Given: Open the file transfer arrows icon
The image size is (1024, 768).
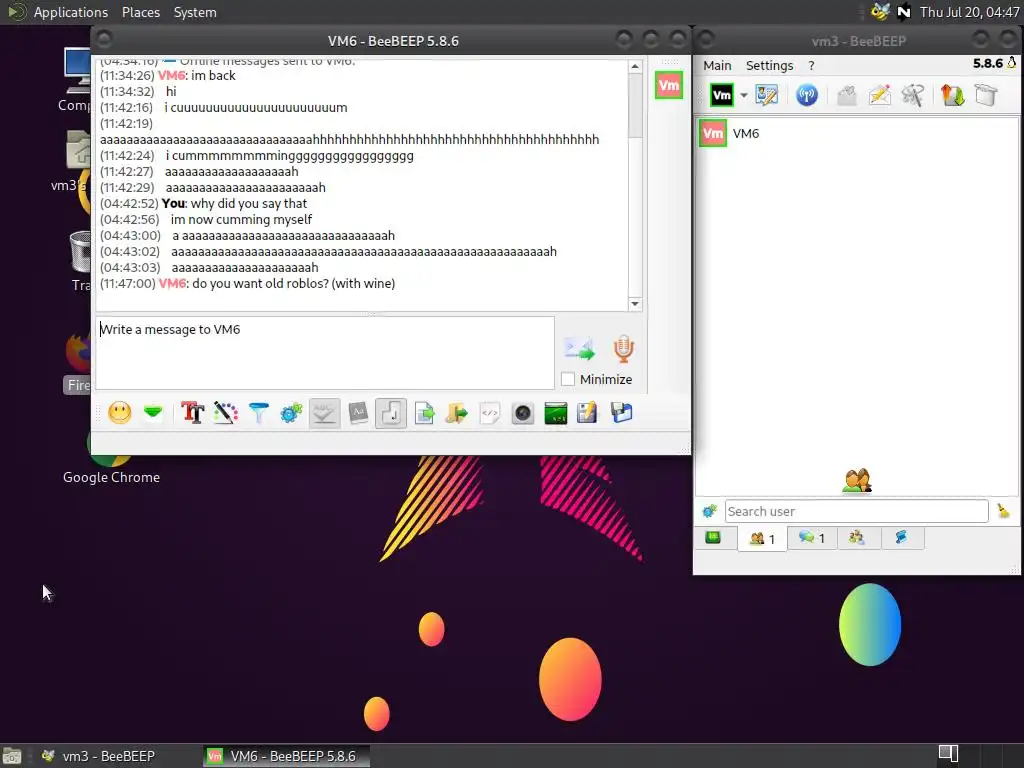Looking at the screenshot, I should click(x=953, y=95).
